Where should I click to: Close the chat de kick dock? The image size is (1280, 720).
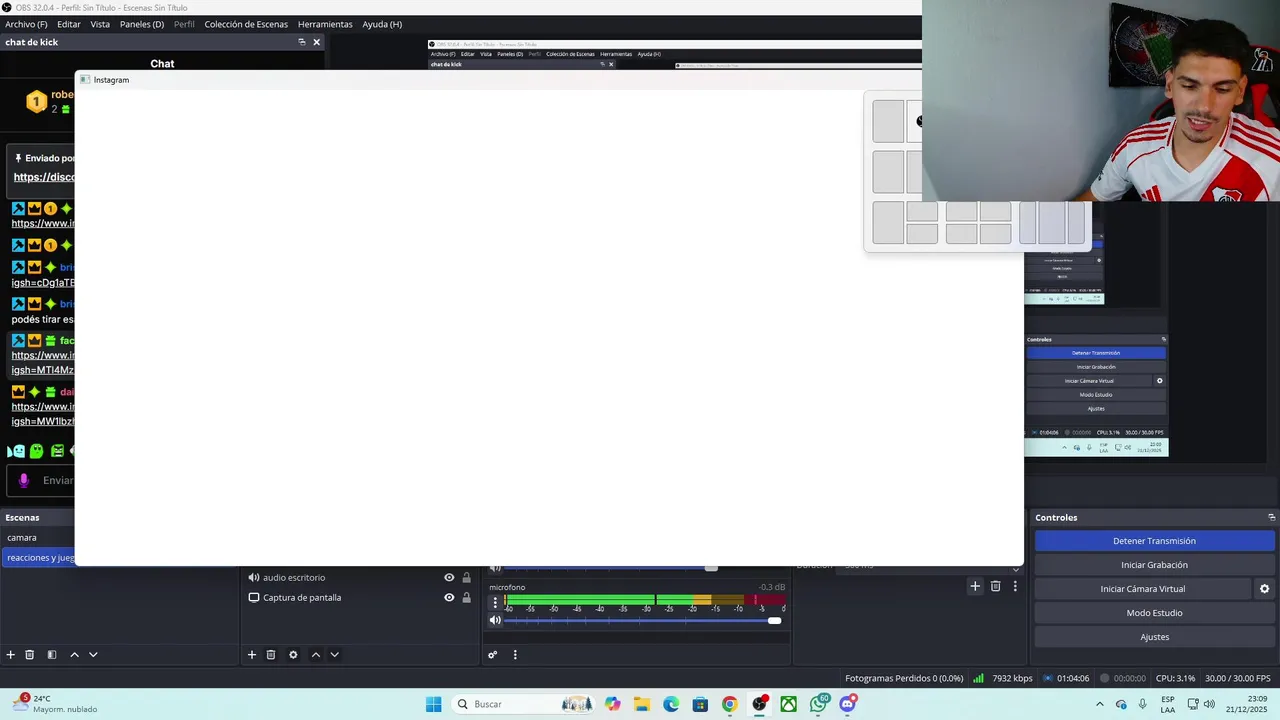317,42
